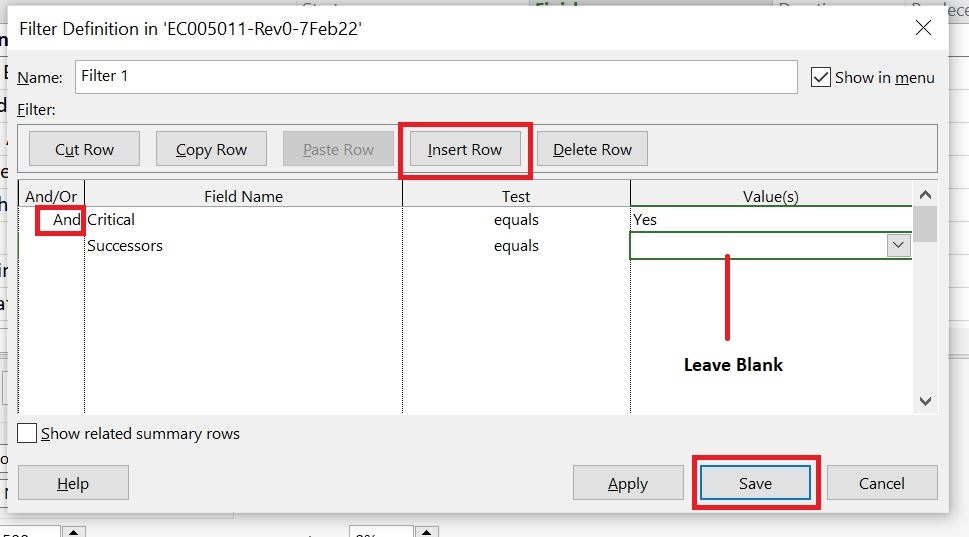Viewport: 969px width, 537px height.
Task: Click the scroll down arrow in filter list
Action: click(925, 402)
